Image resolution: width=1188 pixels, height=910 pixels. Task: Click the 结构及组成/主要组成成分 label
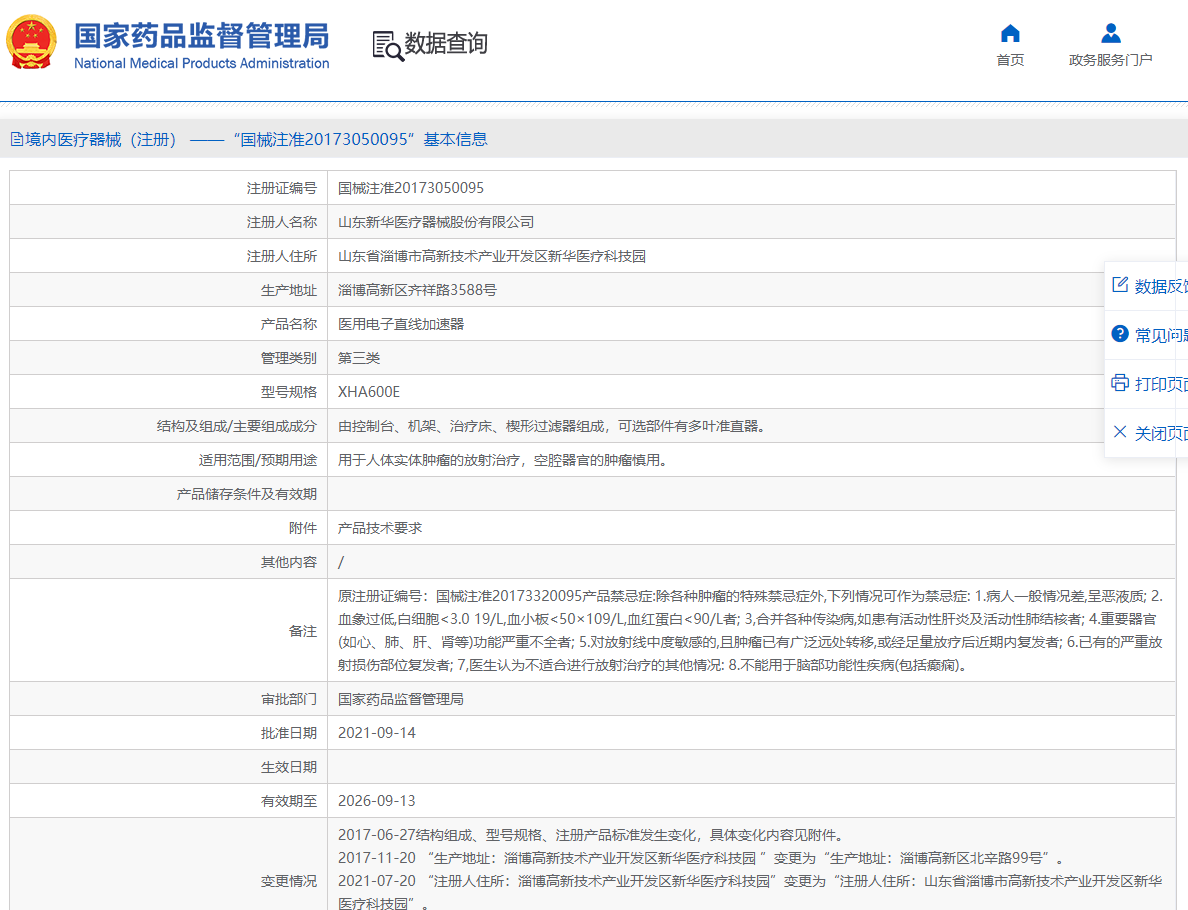pos(236,426)
